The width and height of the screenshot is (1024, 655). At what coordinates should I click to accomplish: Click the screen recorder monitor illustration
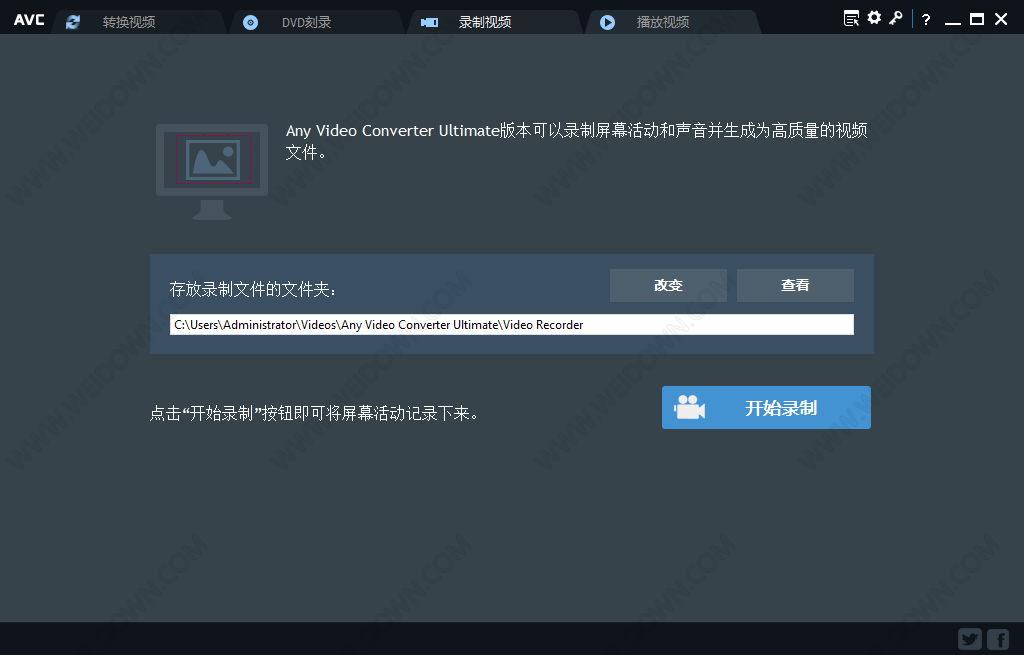point(212,172)
